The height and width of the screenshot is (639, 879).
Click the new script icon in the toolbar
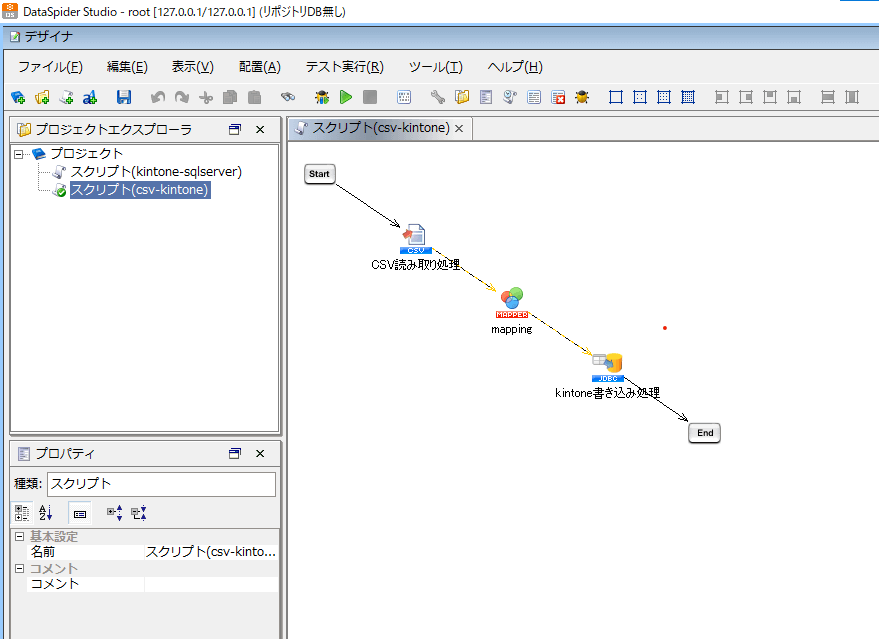66,98
